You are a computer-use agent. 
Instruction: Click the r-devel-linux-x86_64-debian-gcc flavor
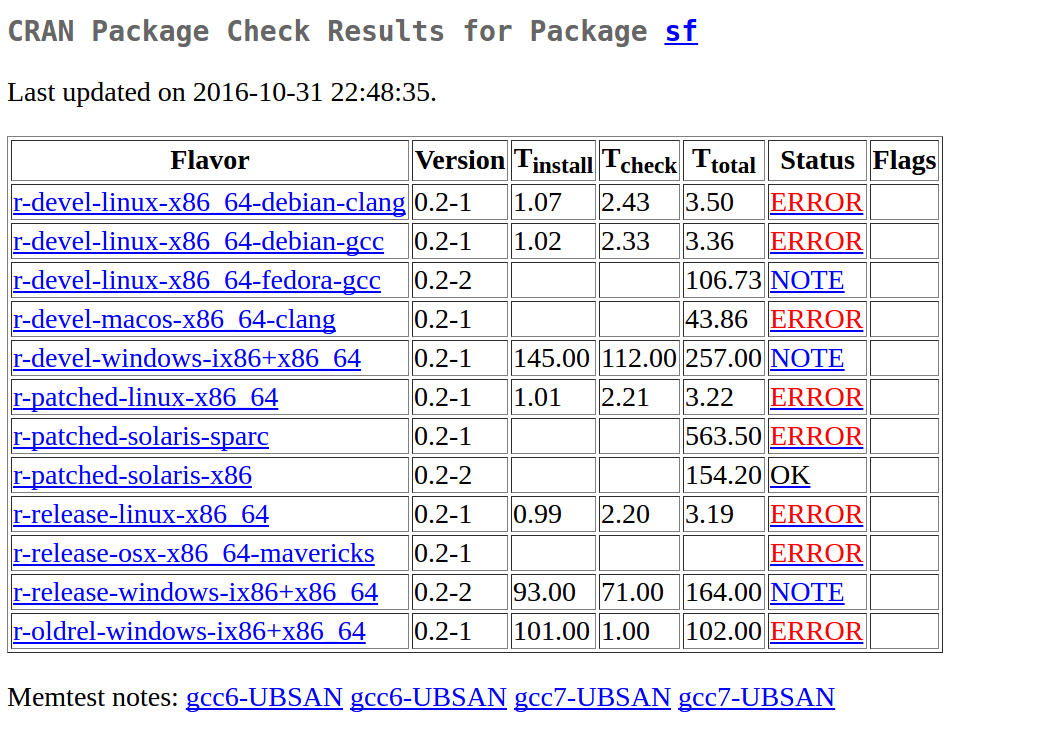[x=198, y=242]
